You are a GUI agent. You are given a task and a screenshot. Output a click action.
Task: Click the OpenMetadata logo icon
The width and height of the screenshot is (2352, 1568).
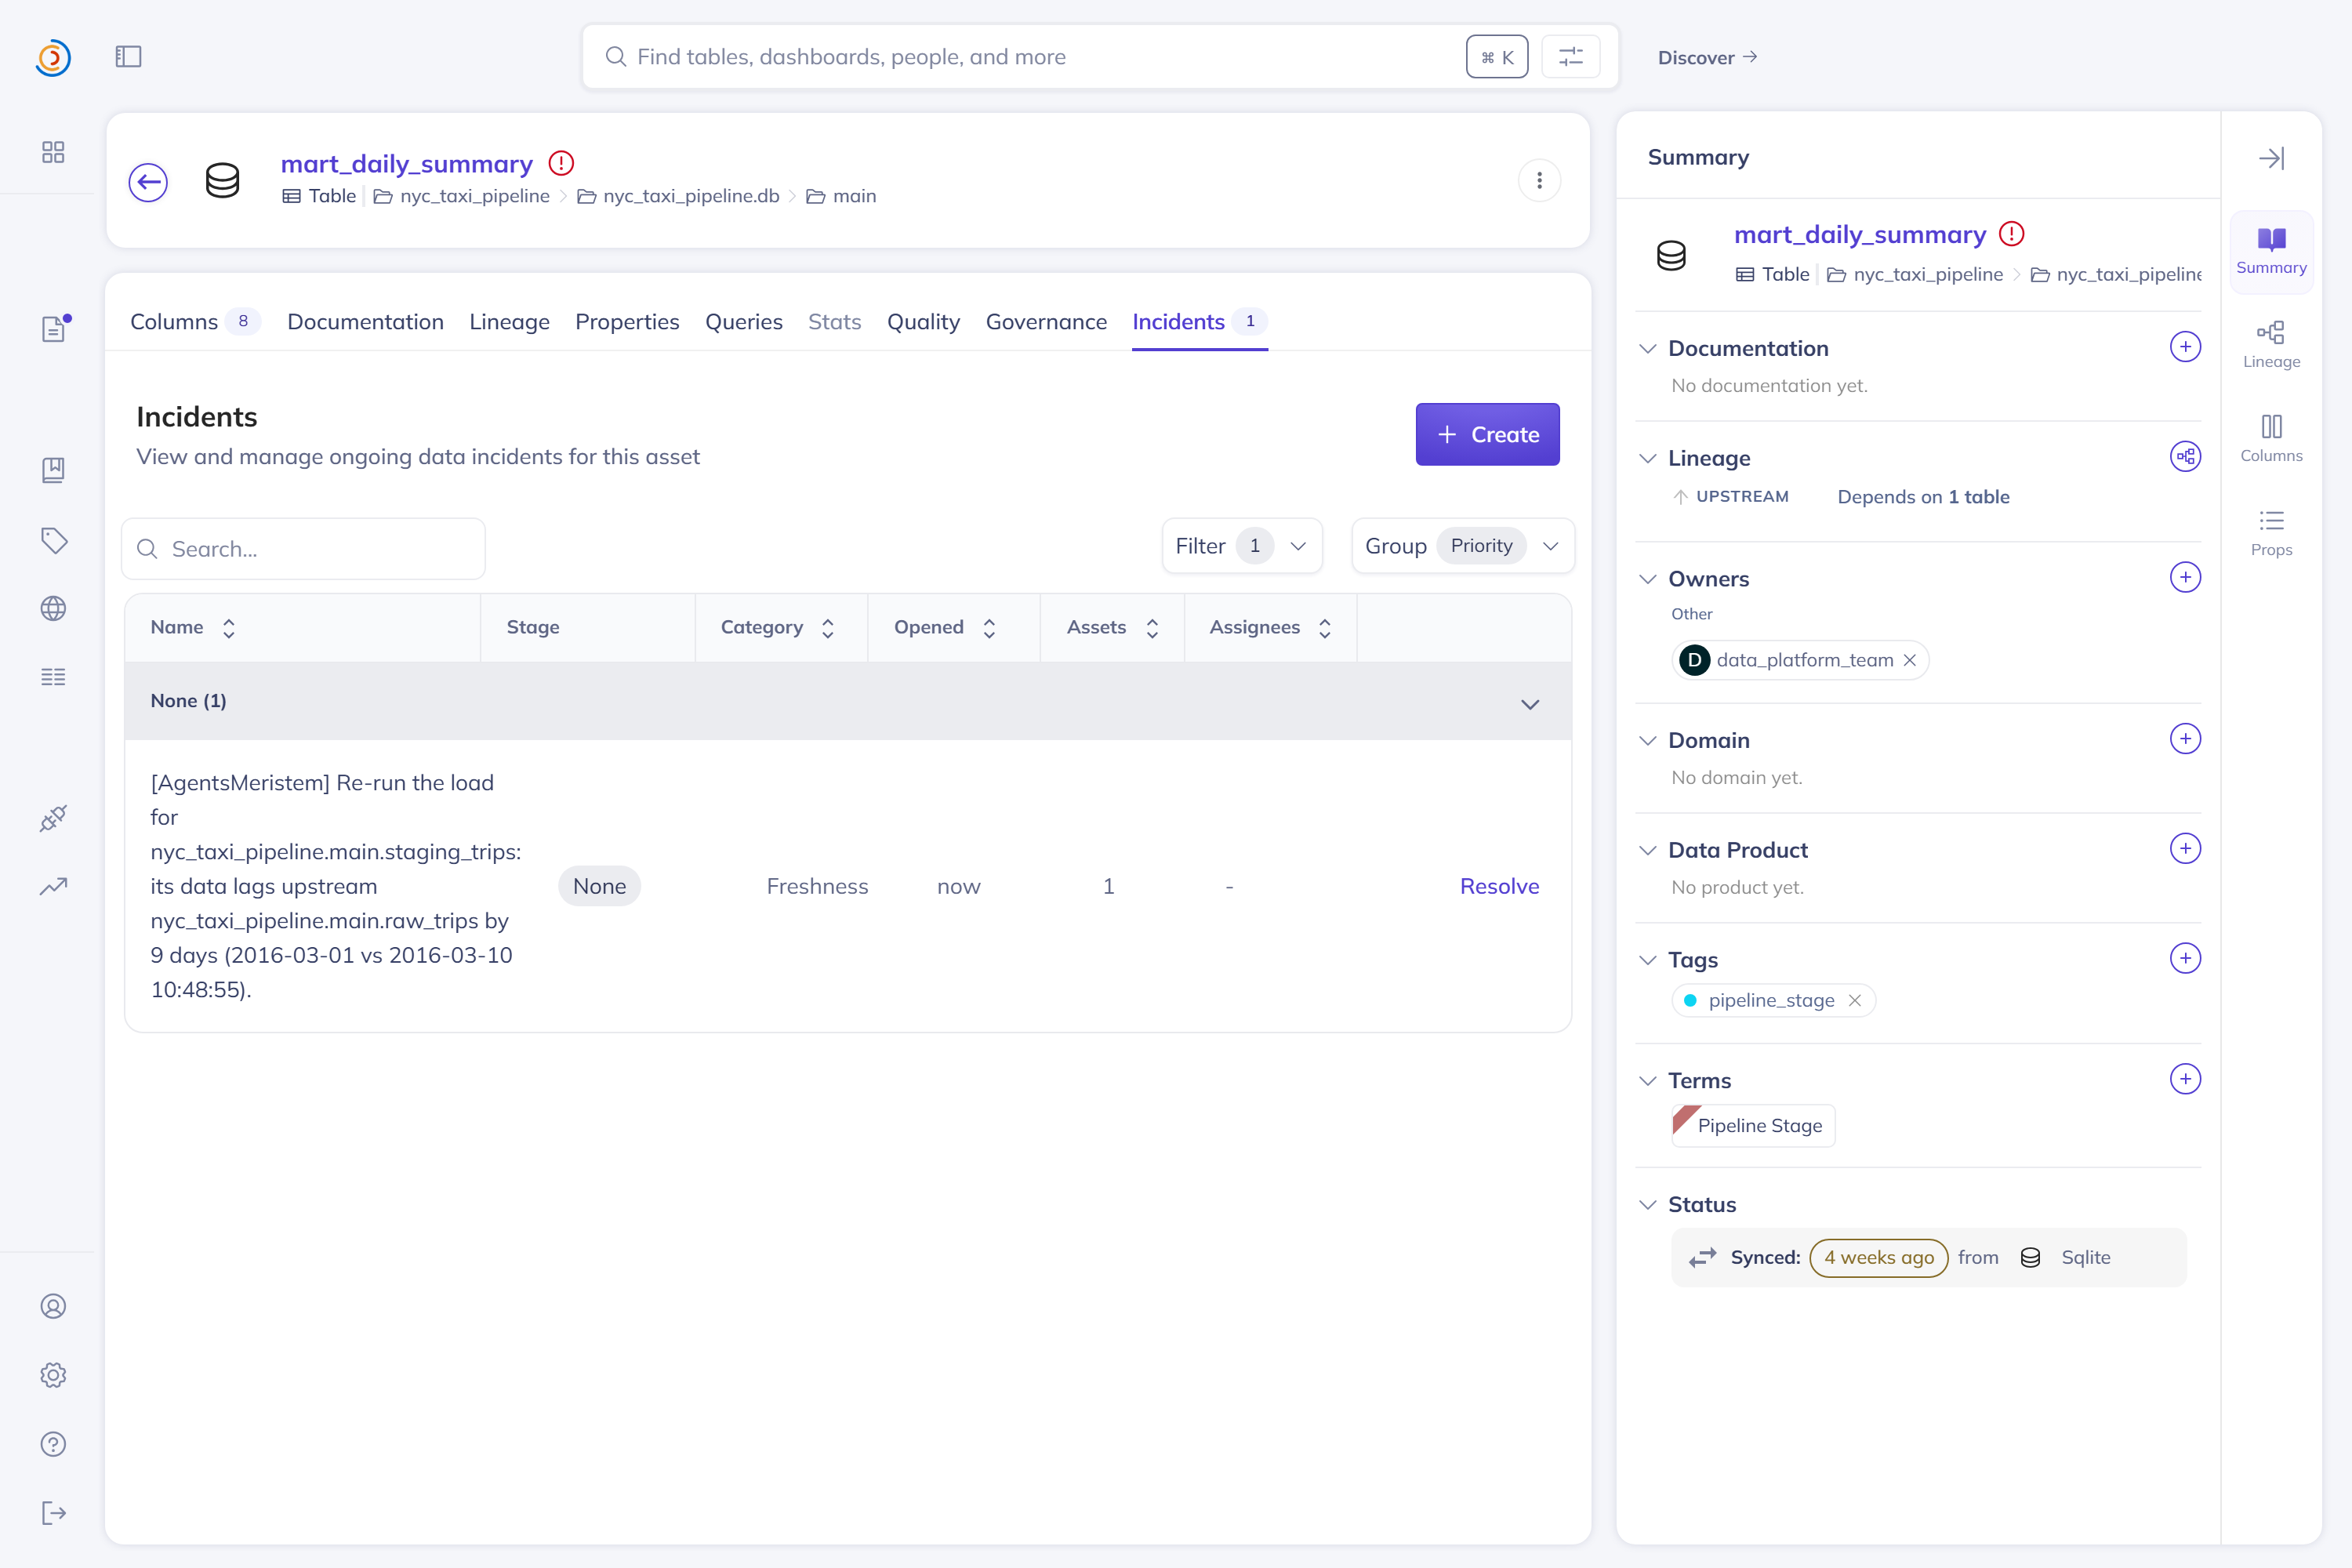pyautogui.click(x=53, y=57)
